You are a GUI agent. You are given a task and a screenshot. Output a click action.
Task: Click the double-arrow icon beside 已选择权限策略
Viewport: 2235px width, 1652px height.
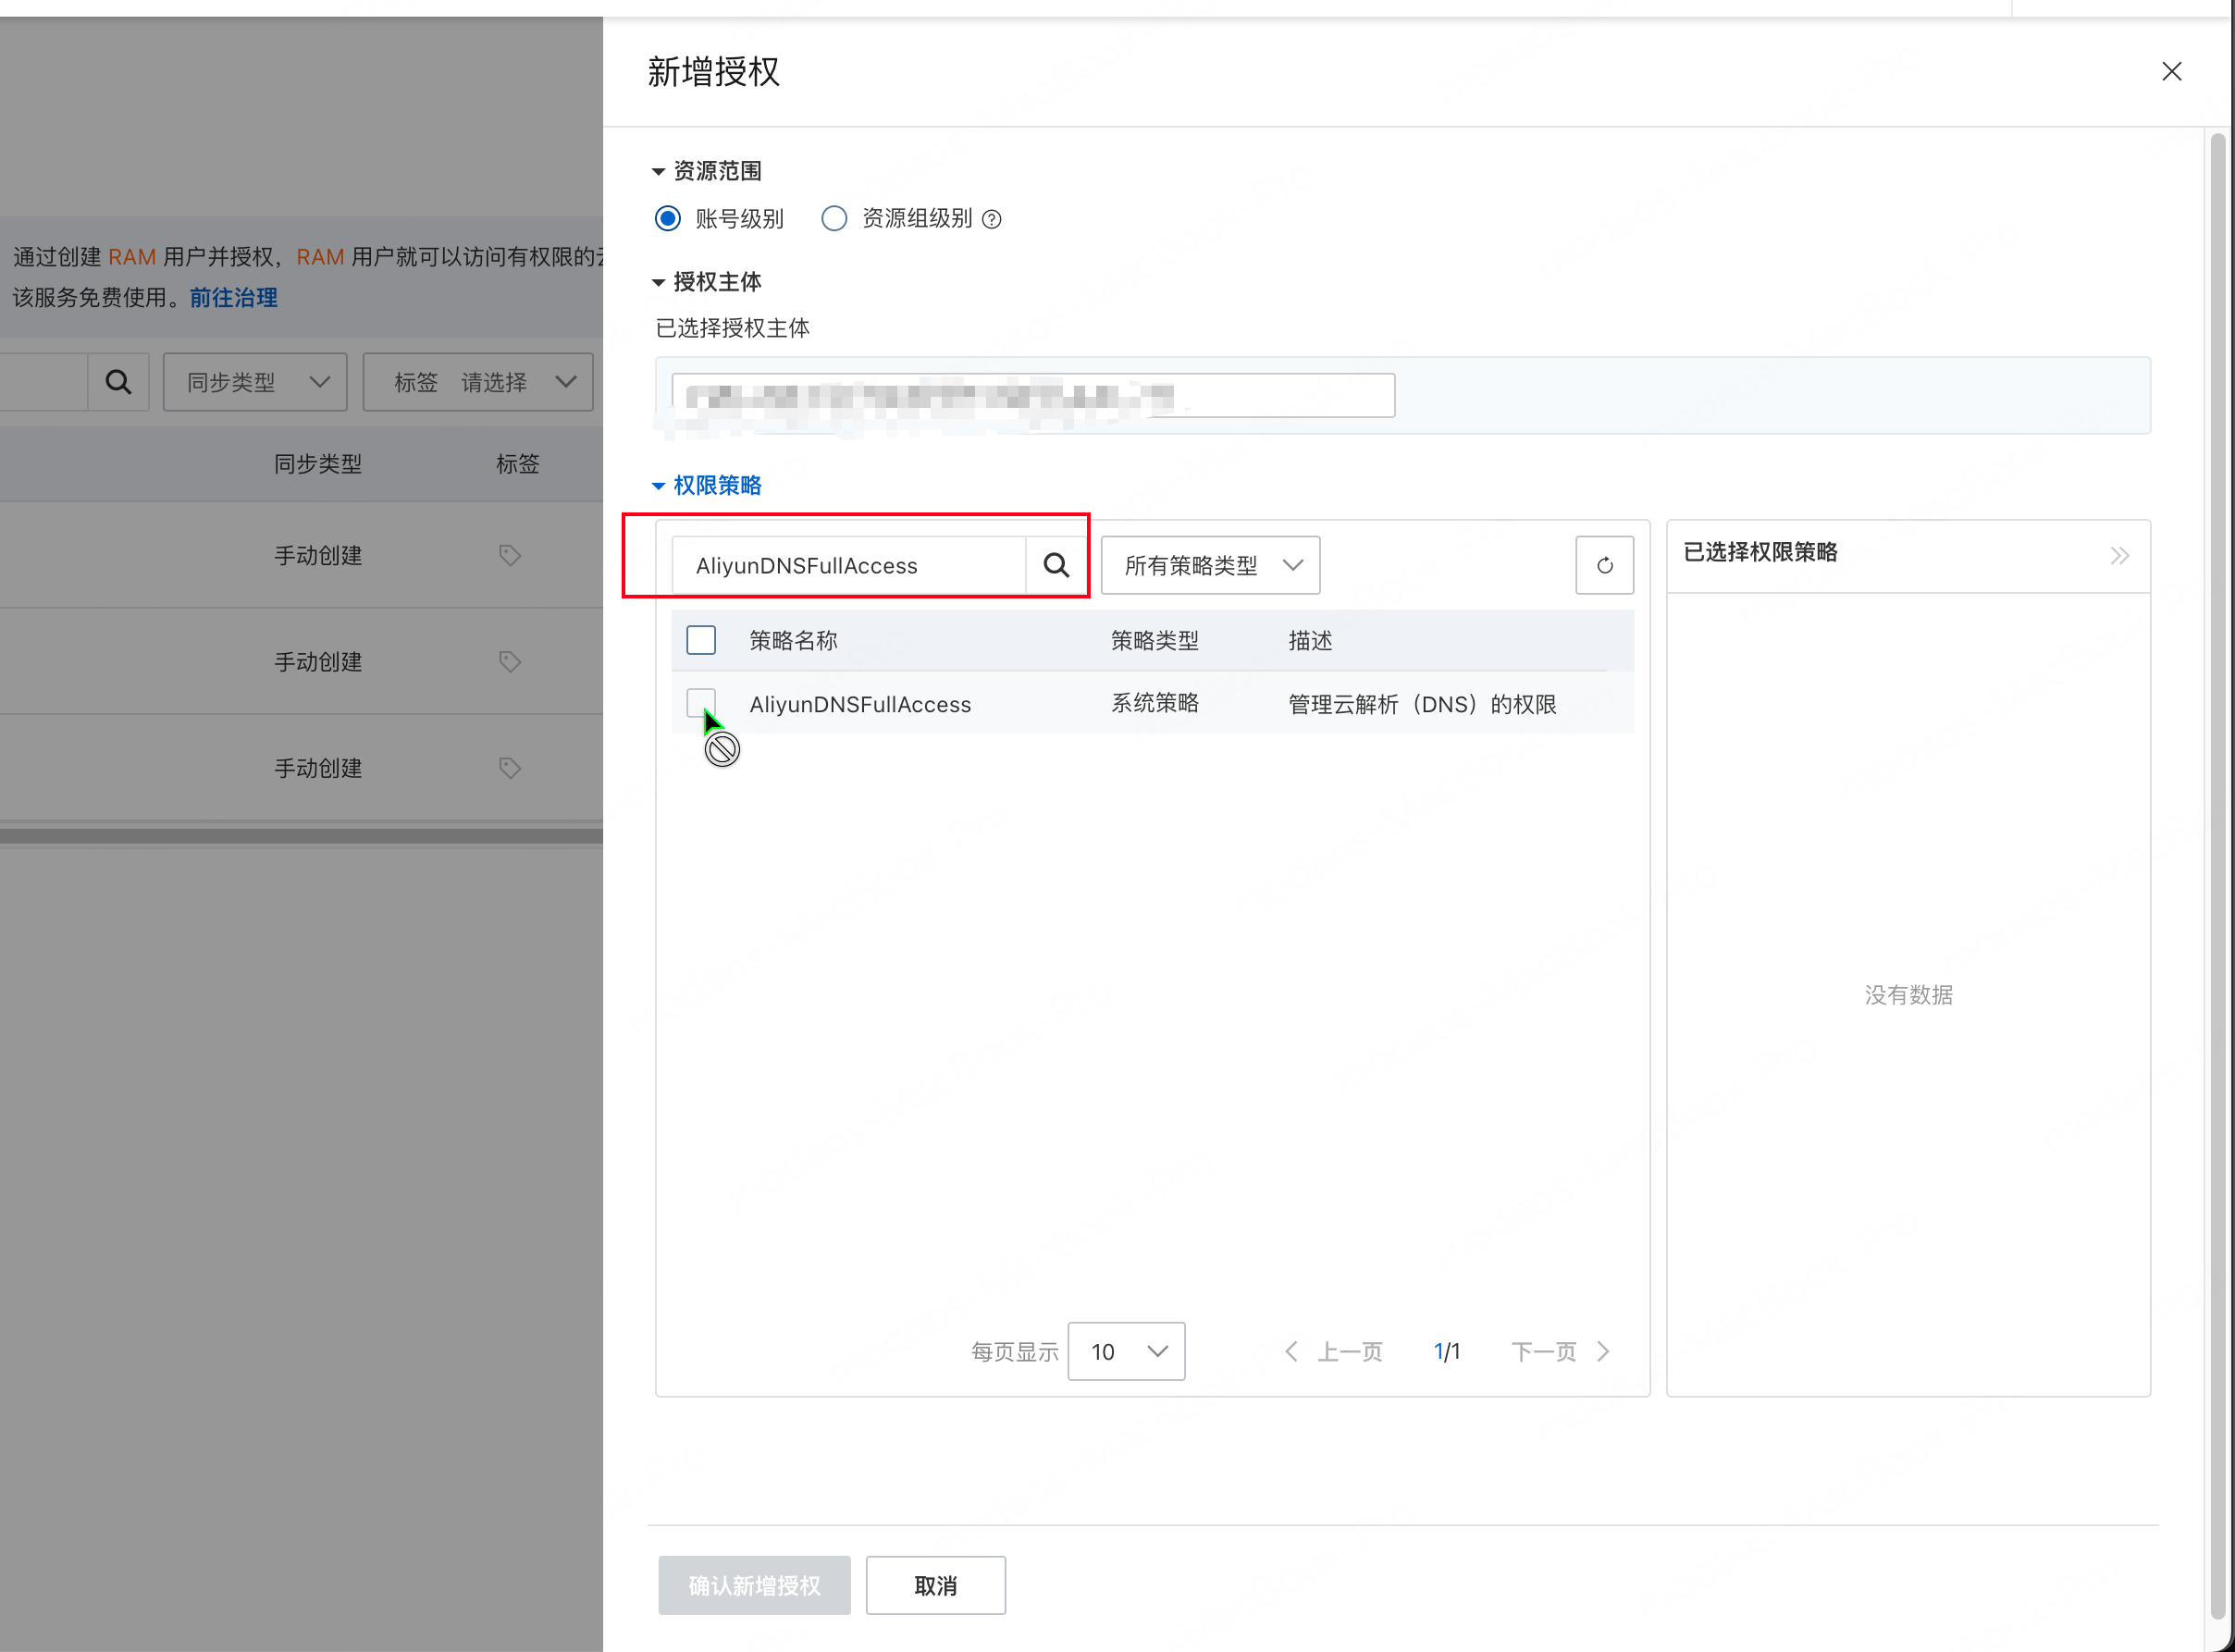[2119, 555]
